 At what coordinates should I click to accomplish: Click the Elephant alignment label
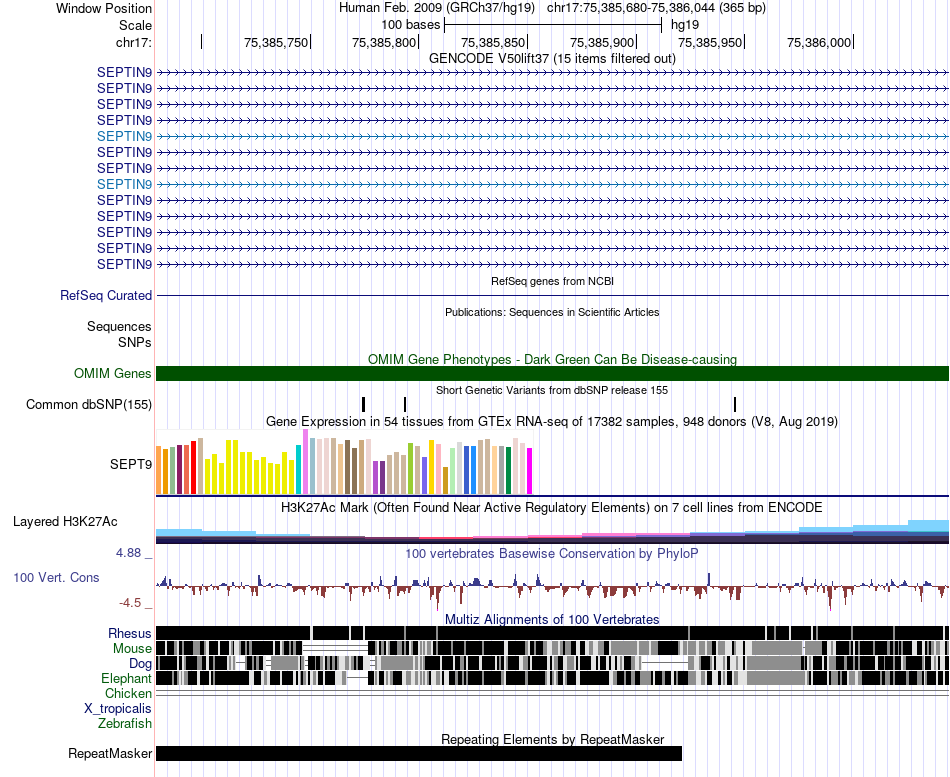(x=126, y=678)
